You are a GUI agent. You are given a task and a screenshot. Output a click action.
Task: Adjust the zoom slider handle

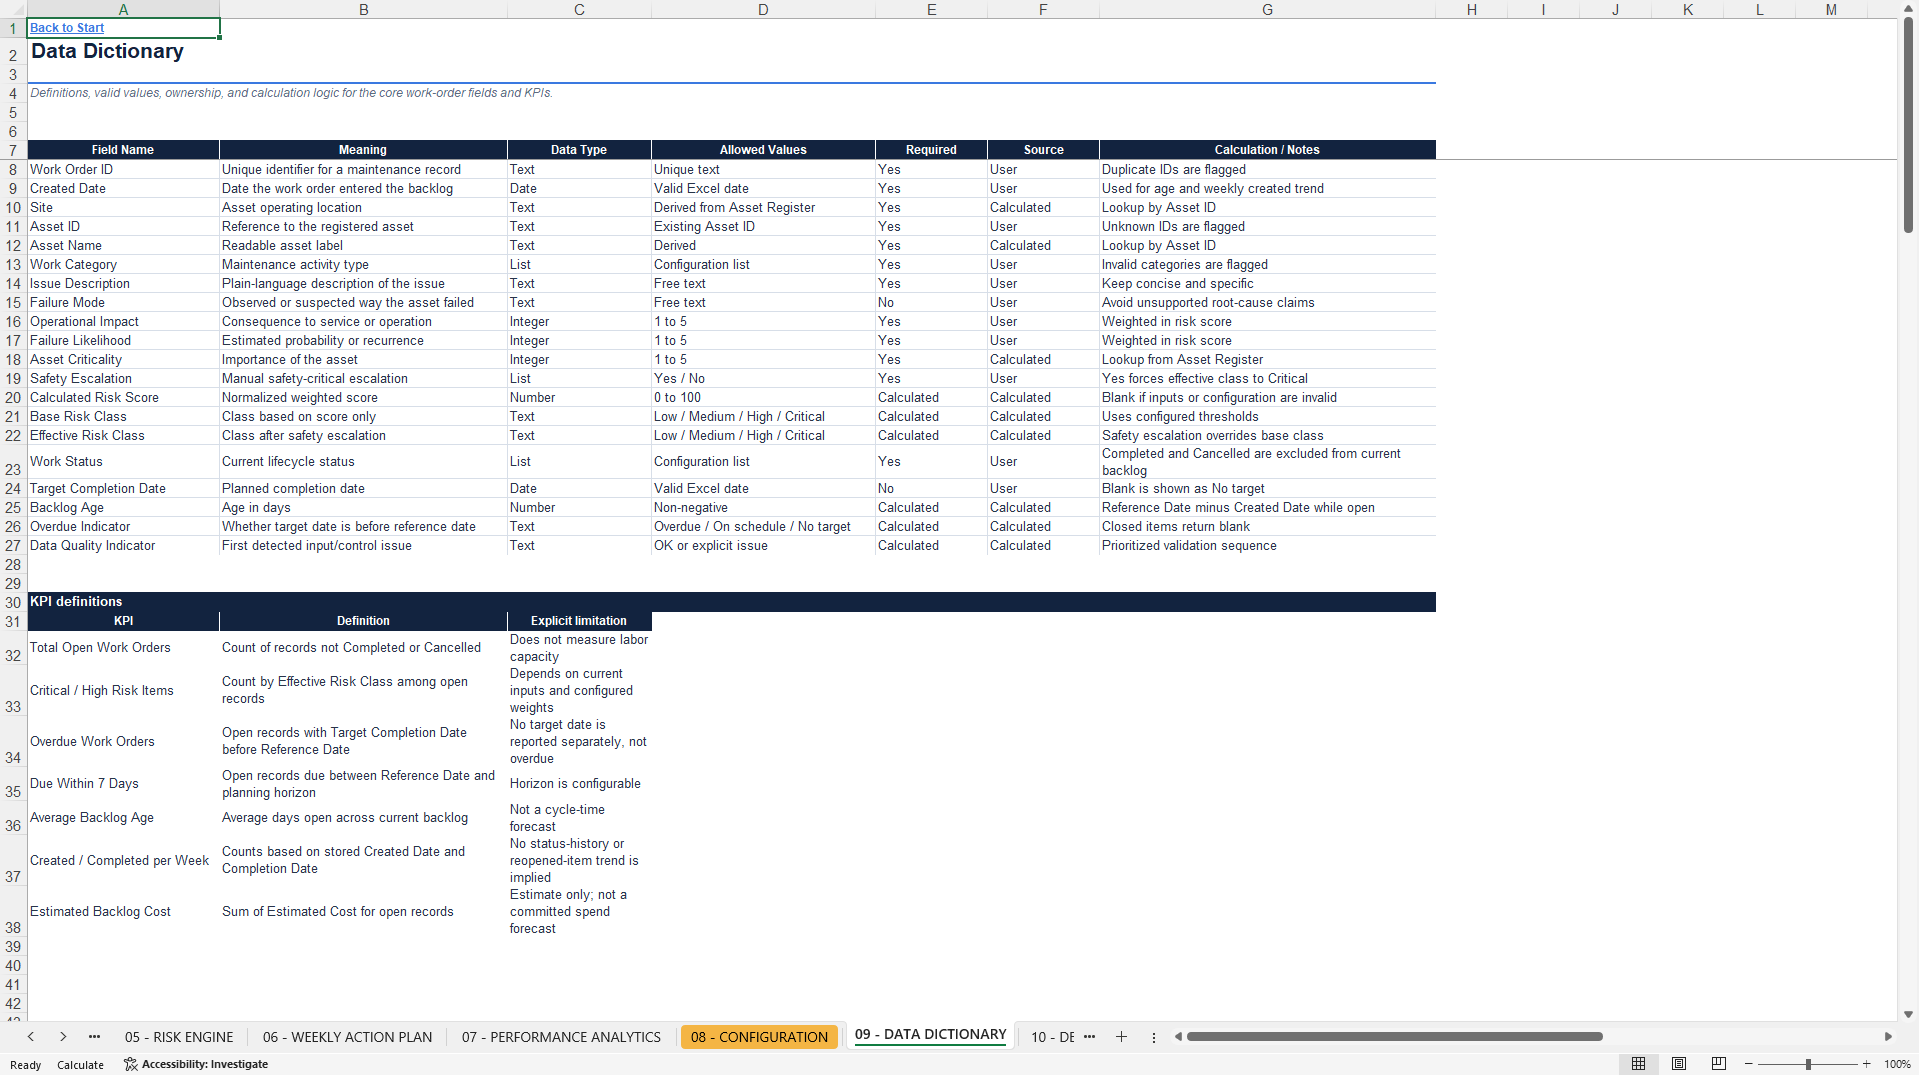(1808, 1064)
